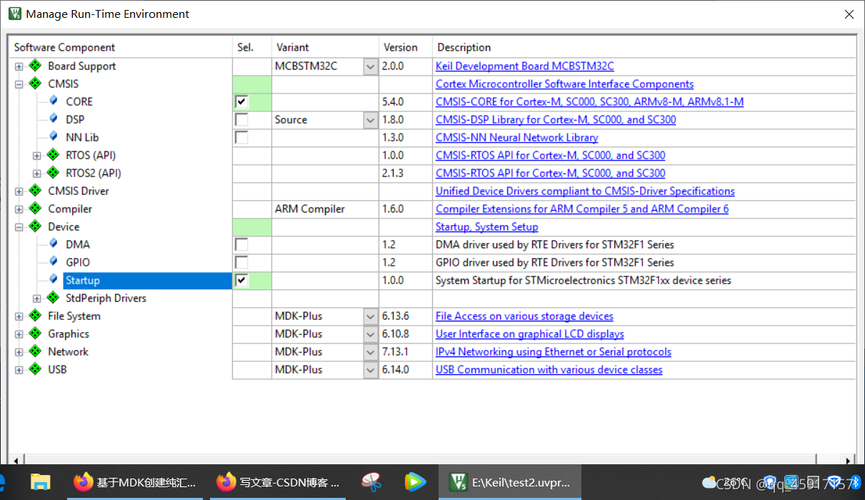Select the Startup tree row

point(147,280)
